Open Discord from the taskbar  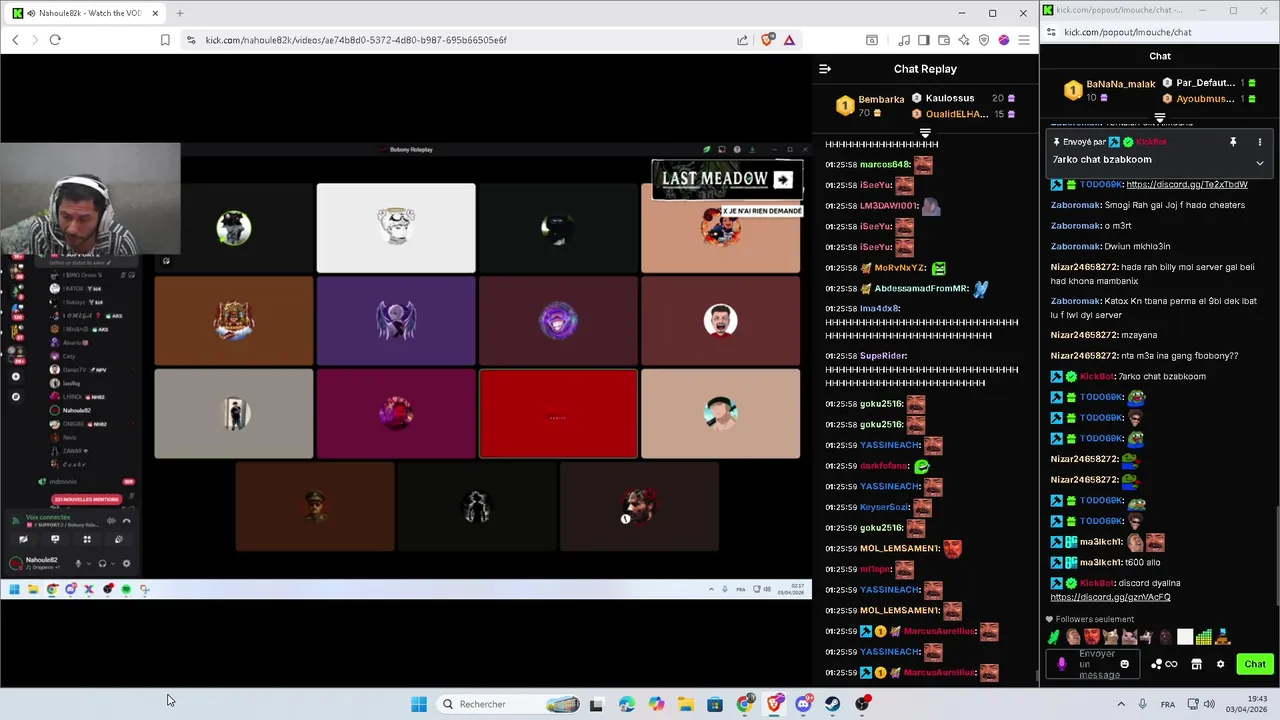click(x=803, y=704)
